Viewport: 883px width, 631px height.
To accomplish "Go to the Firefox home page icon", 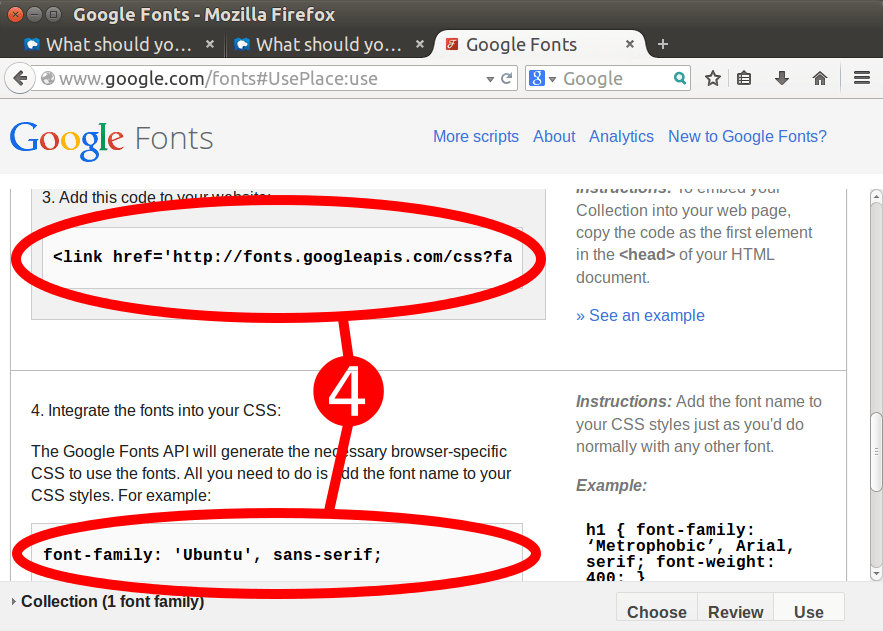I will pyautogui.click(x=820, y=78).
